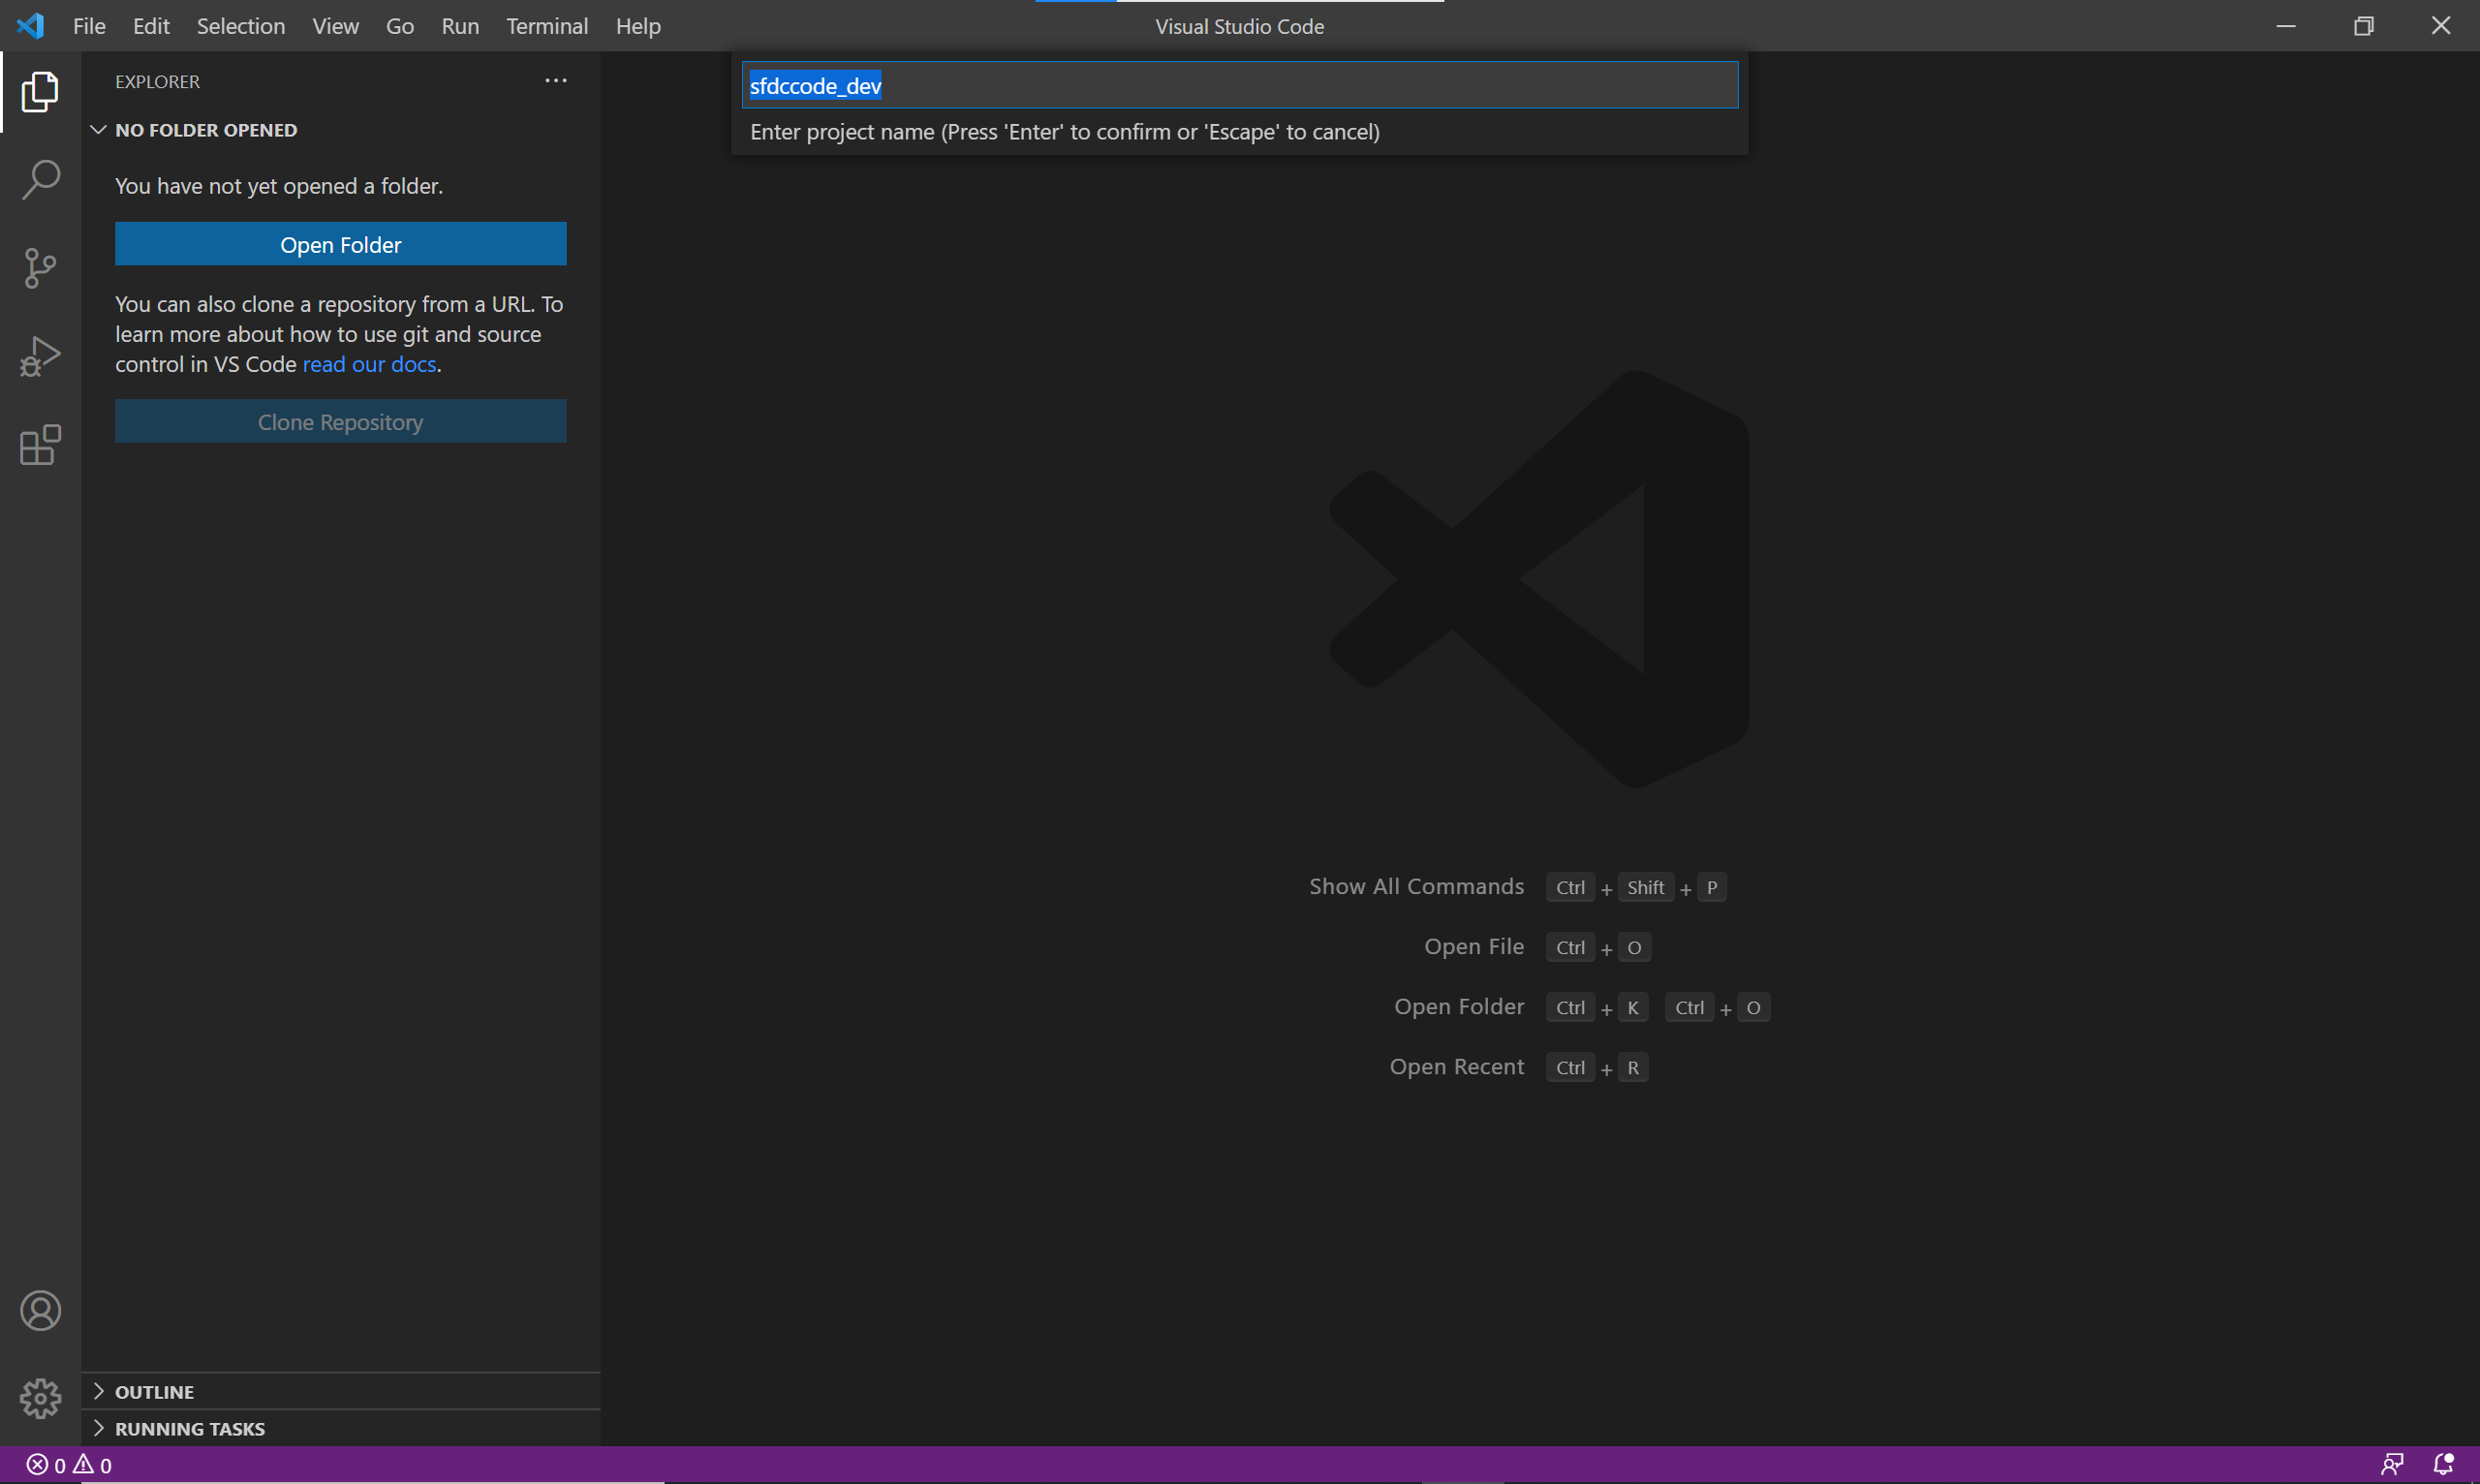
Task: Open the Explorer view in activity bar
Action: click(x=40, y=91)
